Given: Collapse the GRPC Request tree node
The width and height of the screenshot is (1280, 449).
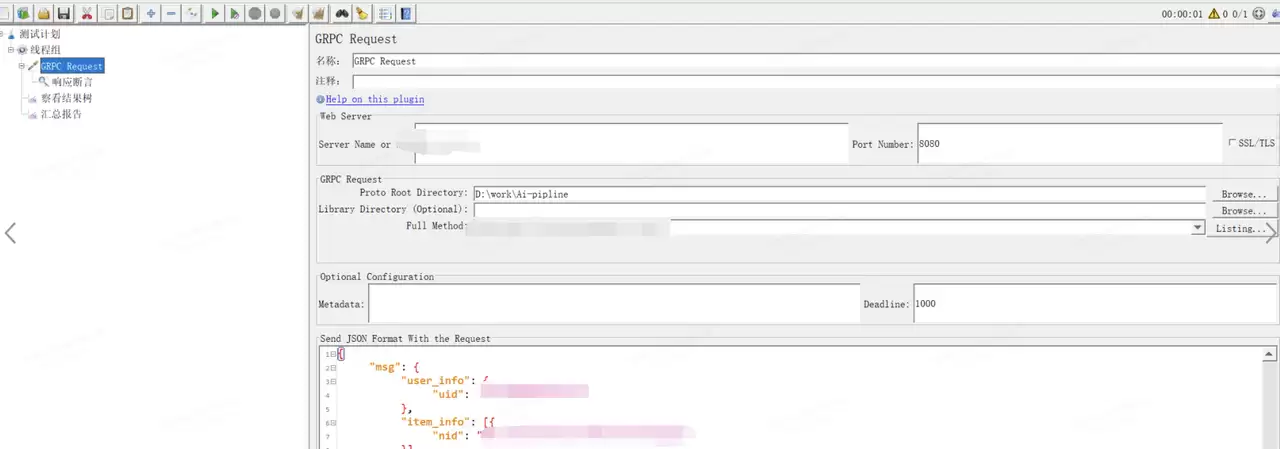Looking at the screenshot, I should coord(21,66).
